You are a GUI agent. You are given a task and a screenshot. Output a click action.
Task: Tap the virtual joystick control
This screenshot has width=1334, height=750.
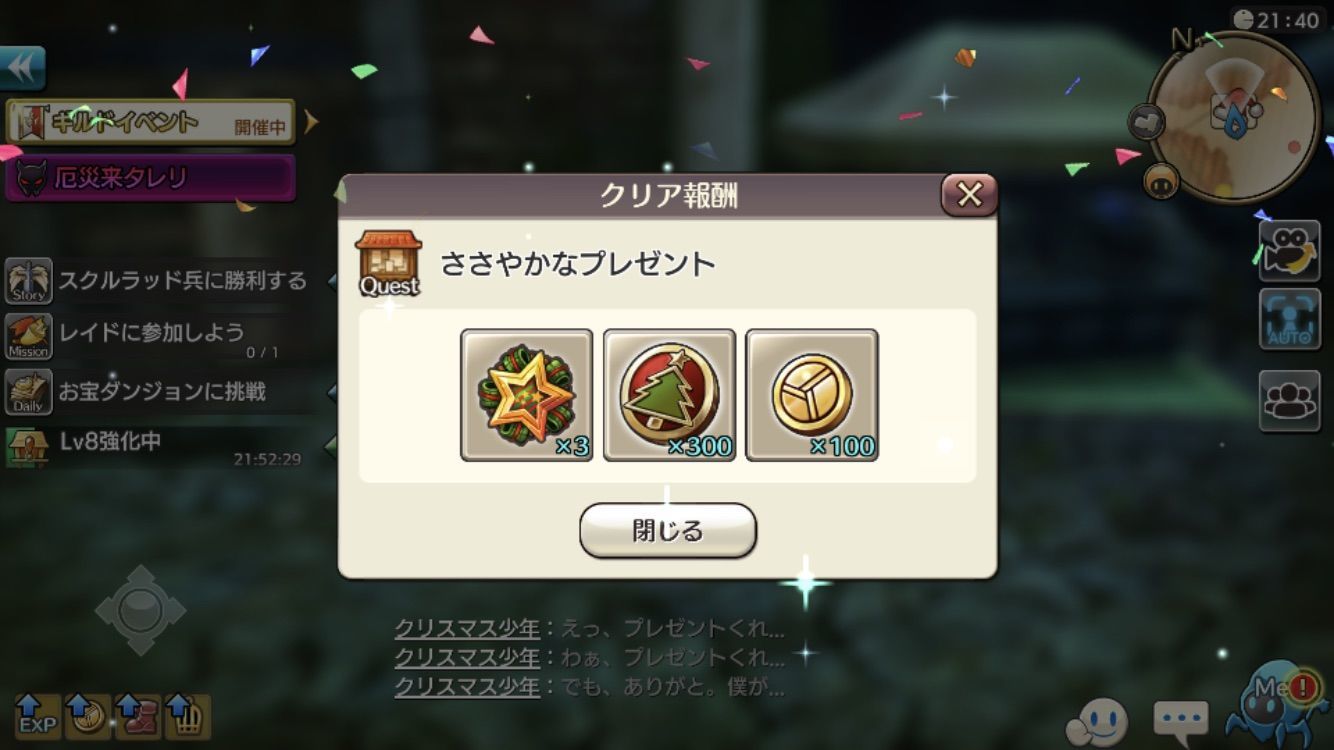140,610
